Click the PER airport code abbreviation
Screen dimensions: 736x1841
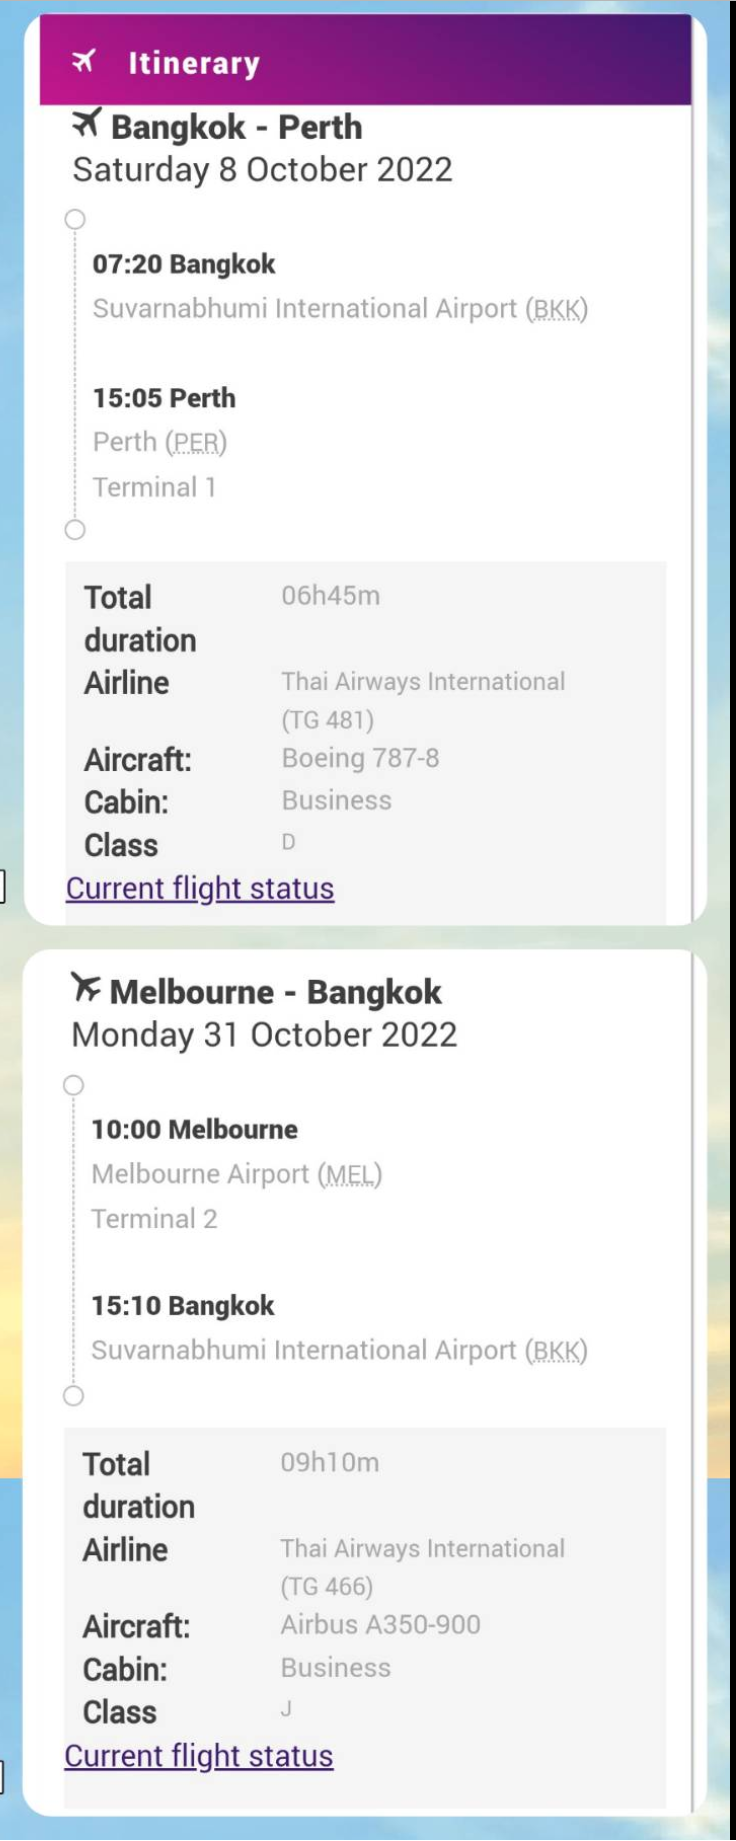pos(196,442)
